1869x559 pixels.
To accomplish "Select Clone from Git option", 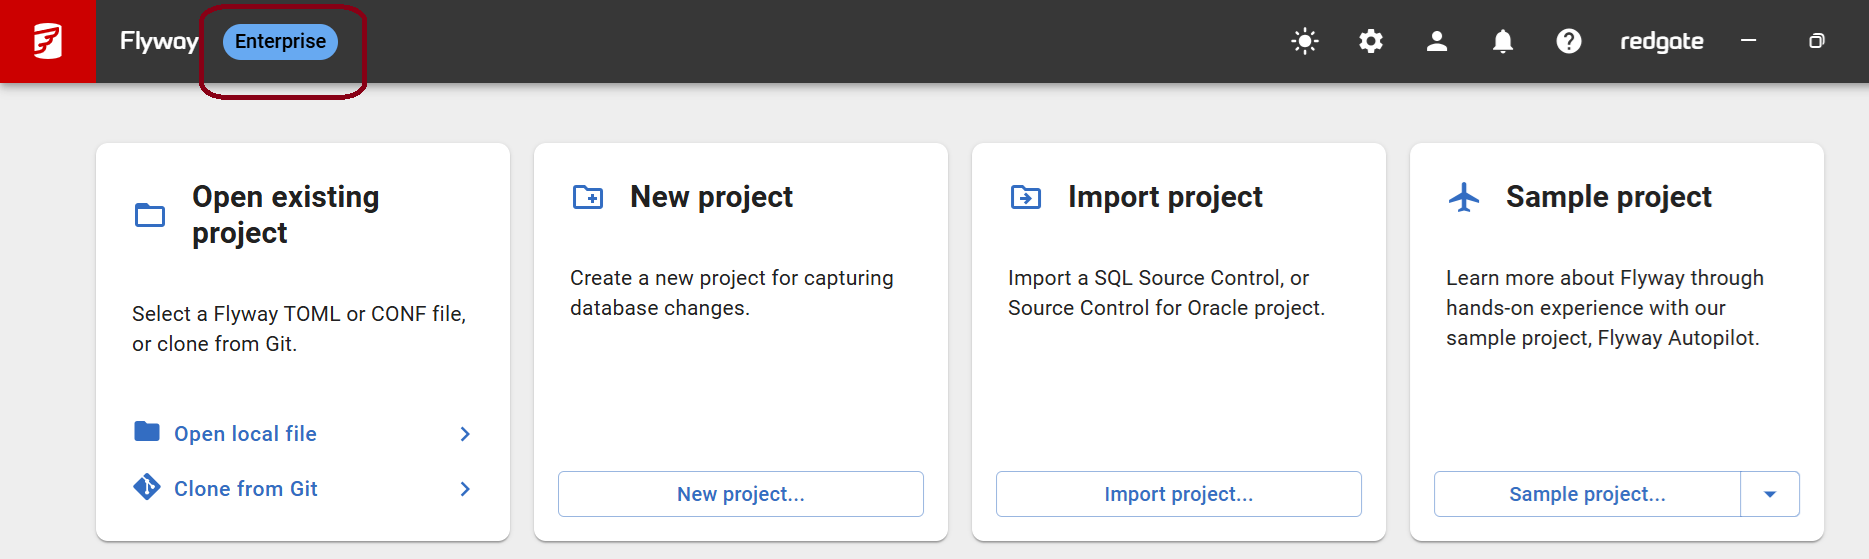I will 246,488.
